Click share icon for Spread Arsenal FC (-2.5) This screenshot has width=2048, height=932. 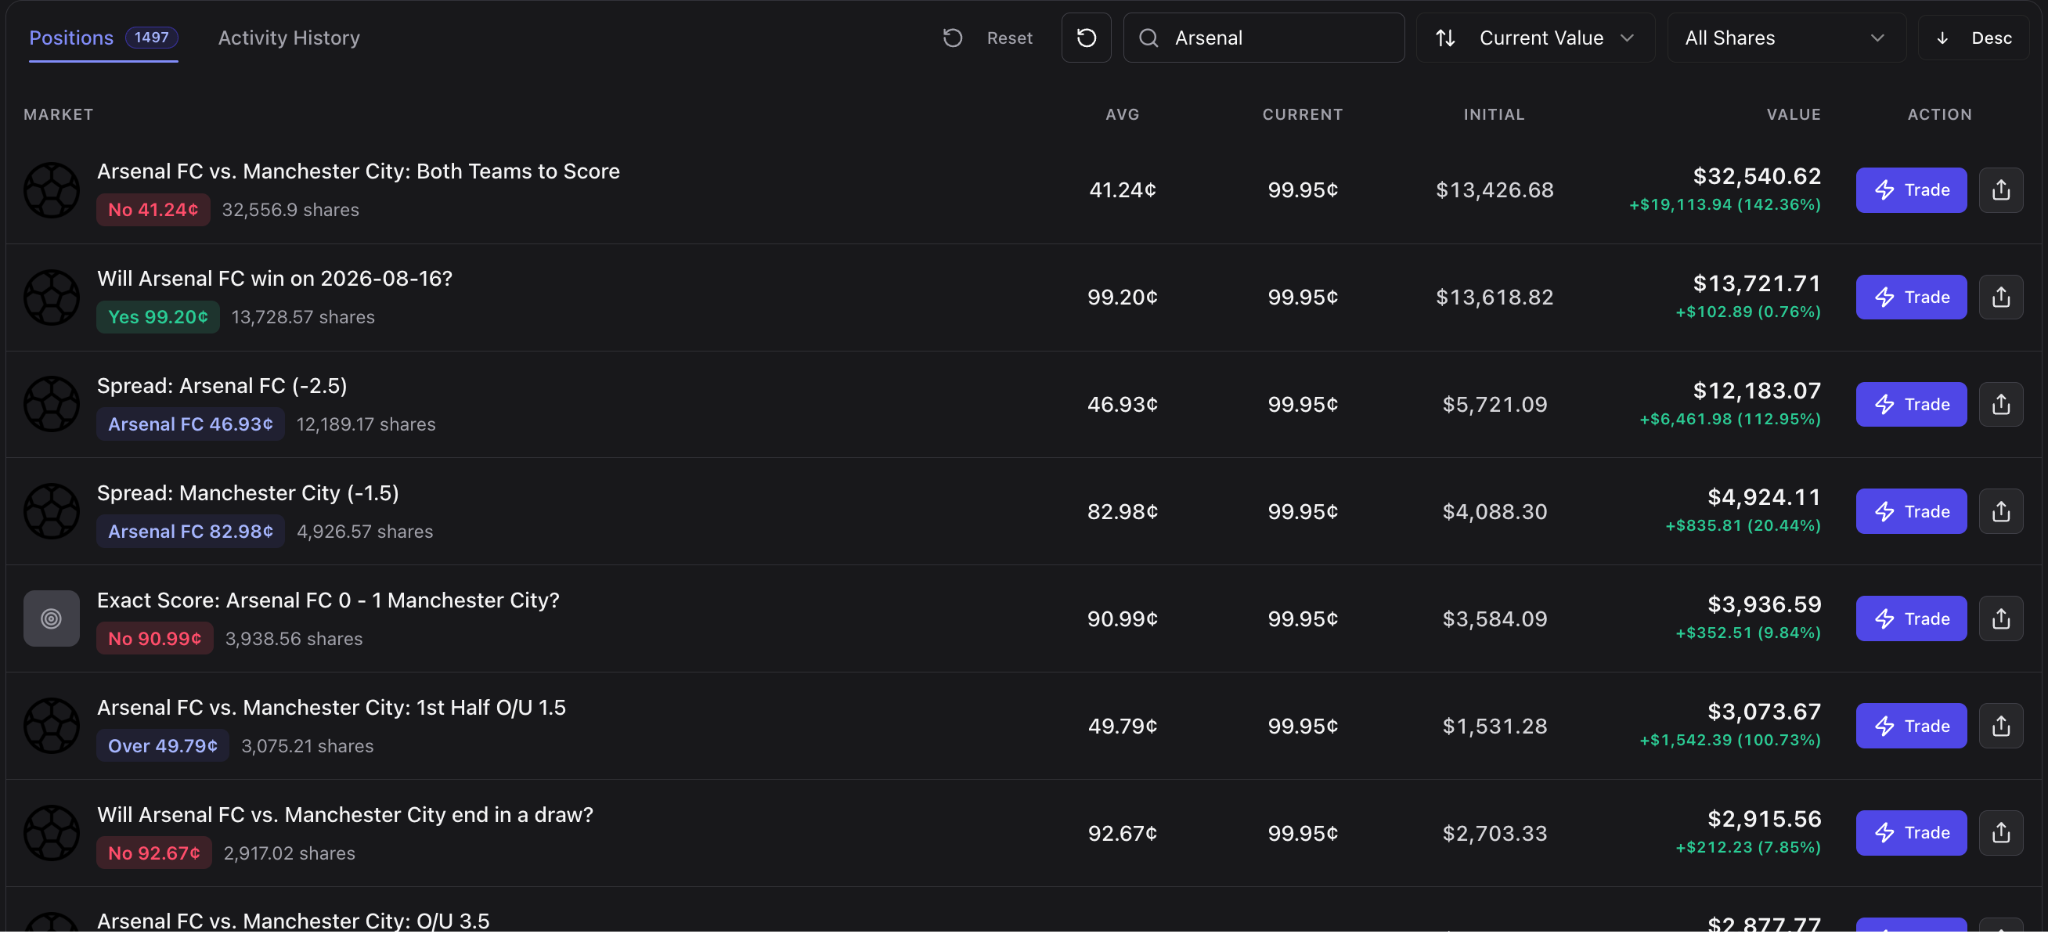click(x=2001, y=404)
